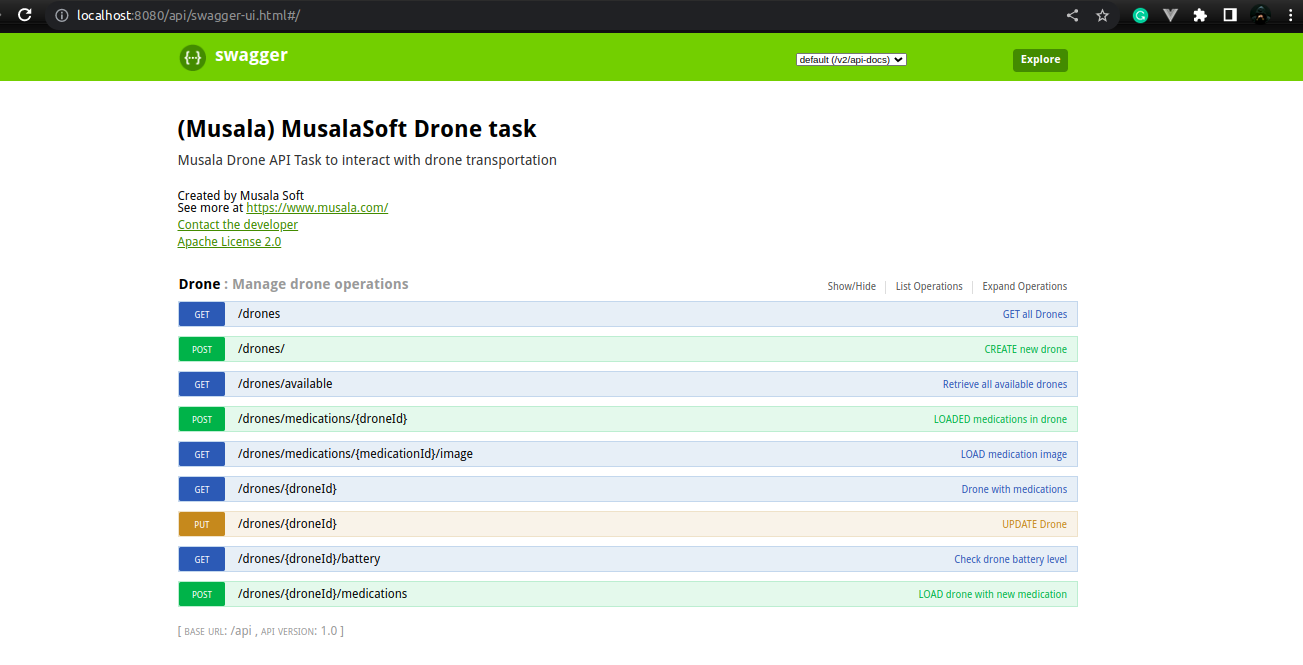The image size is (1303, 665).
Task: Click the POST badge for /drones/
Action: 202,349
